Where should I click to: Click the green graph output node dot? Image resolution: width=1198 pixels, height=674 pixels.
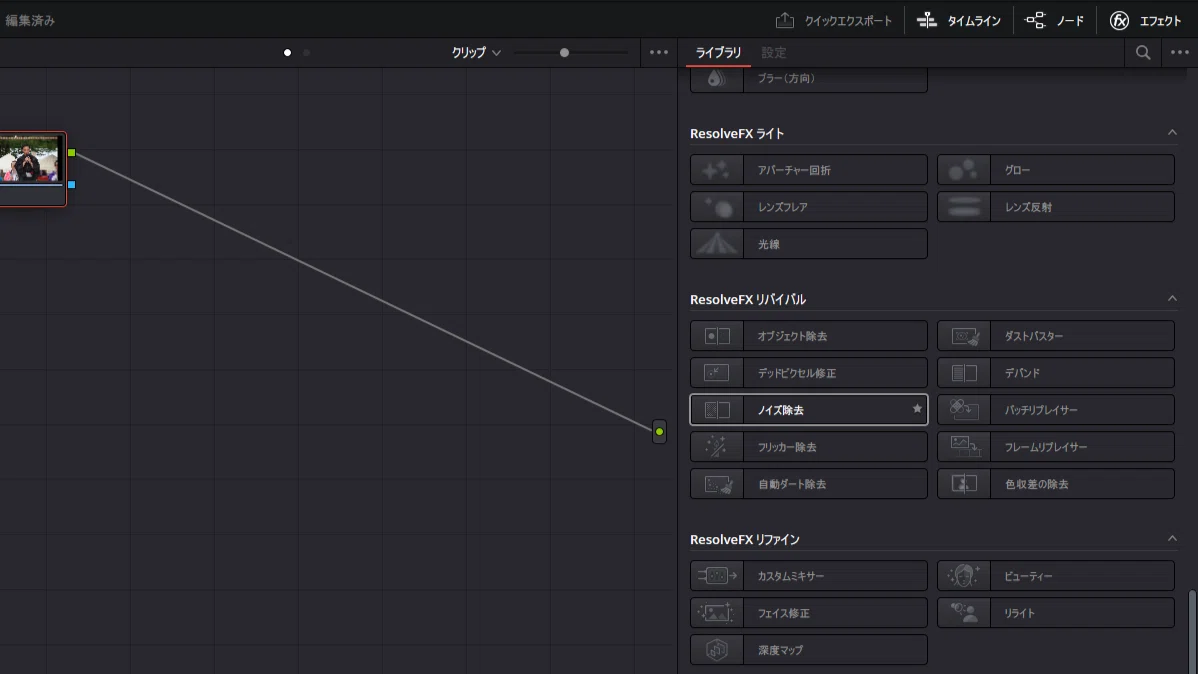point(659,432)
